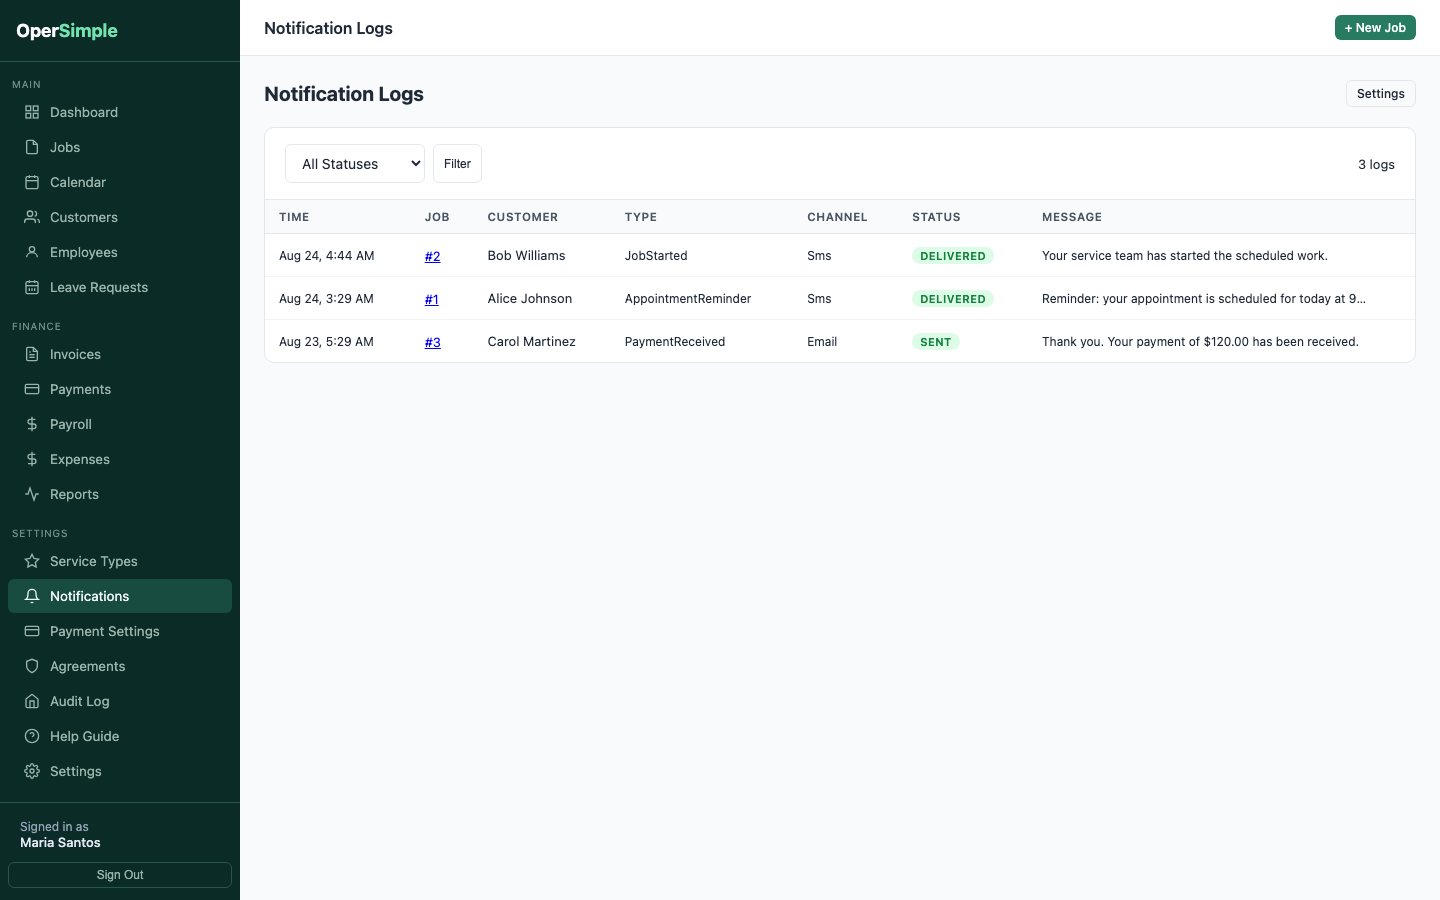Click the Expenses dollar icon
The width and height of the screenshot is (1440, 900).
click(32, 459)
